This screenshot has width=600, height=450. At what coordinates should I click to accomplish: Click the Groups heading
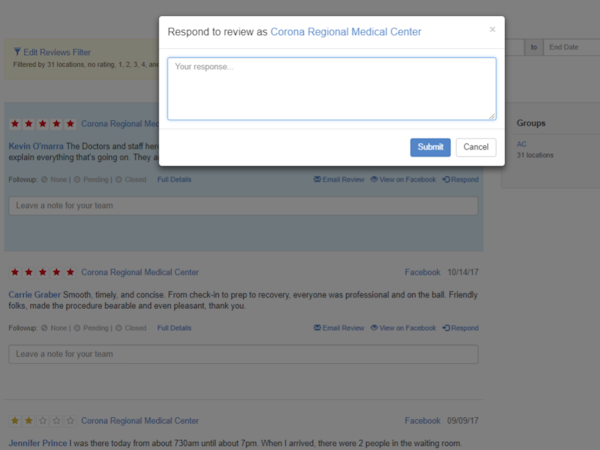pos(531,123)
